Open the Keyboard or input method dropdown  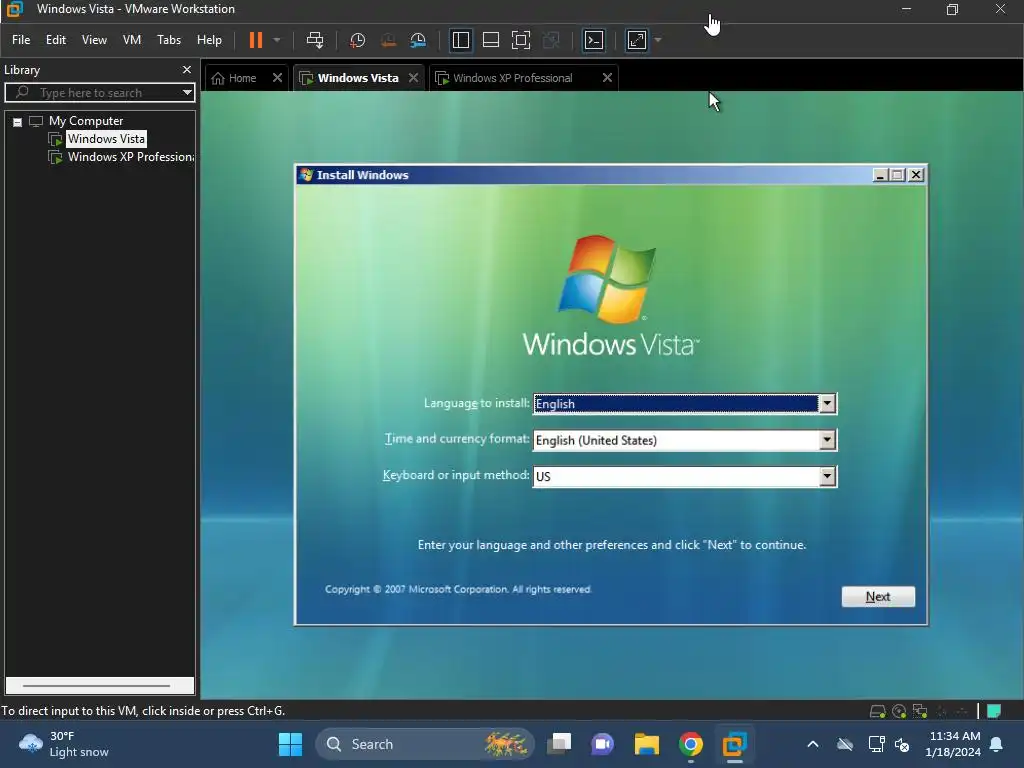tap(827, 477)
